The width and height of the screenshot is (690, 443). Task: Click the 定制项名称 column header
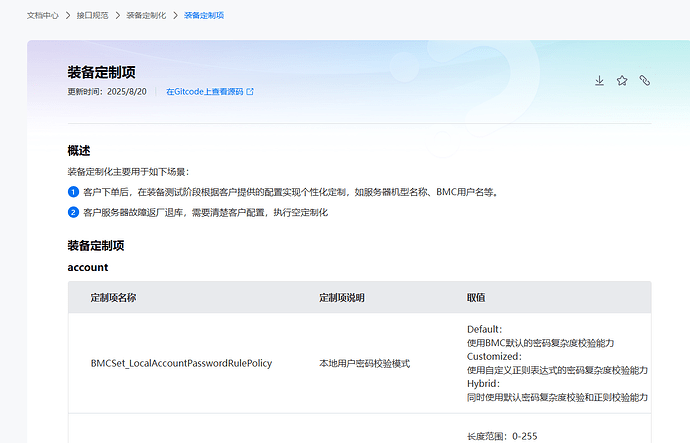(114, 298)
